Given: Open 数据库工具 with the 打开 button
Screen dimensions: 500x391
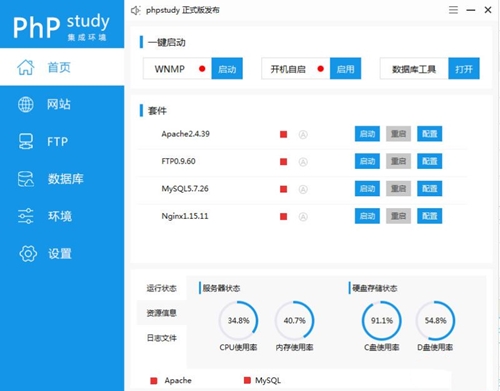Looking at the screenshot, I should (464, 69).
